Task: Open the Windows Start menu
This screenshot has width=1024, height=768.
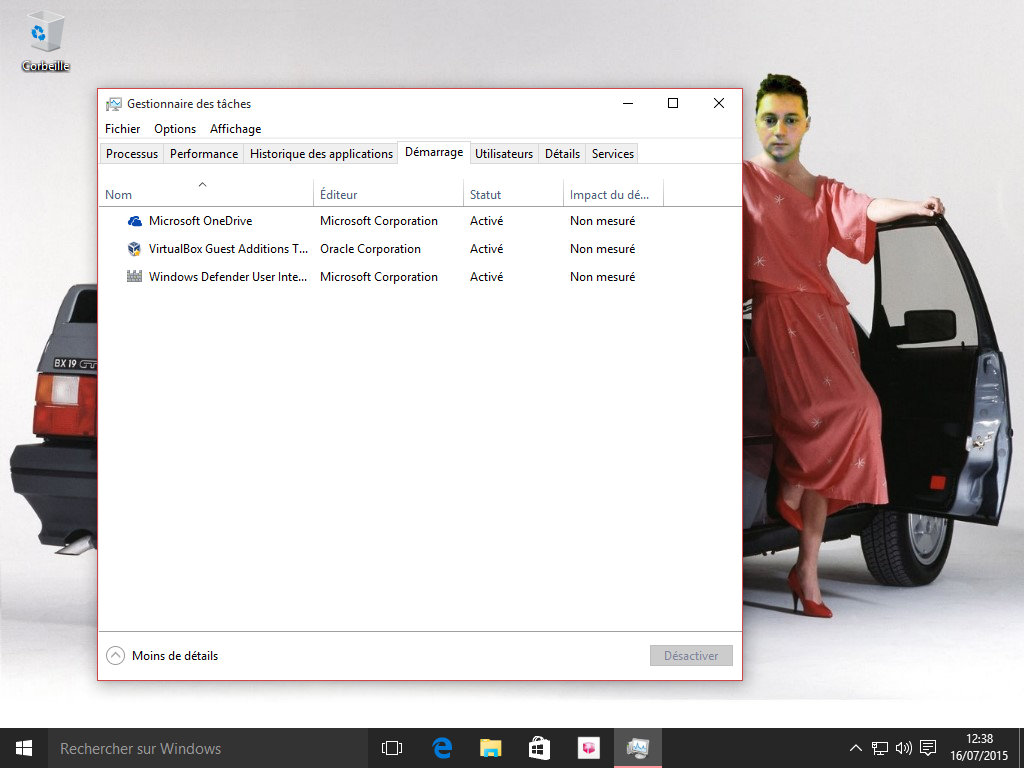Action: point(24,748)
